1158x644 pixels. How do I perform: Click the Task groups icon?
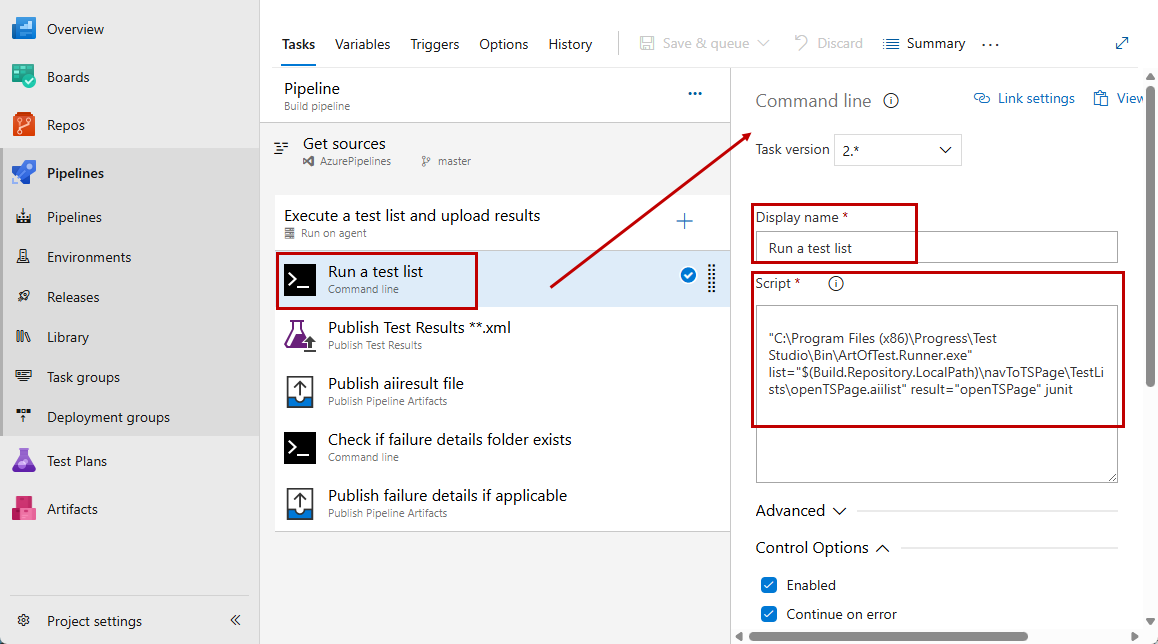click(x=24, y=376)
